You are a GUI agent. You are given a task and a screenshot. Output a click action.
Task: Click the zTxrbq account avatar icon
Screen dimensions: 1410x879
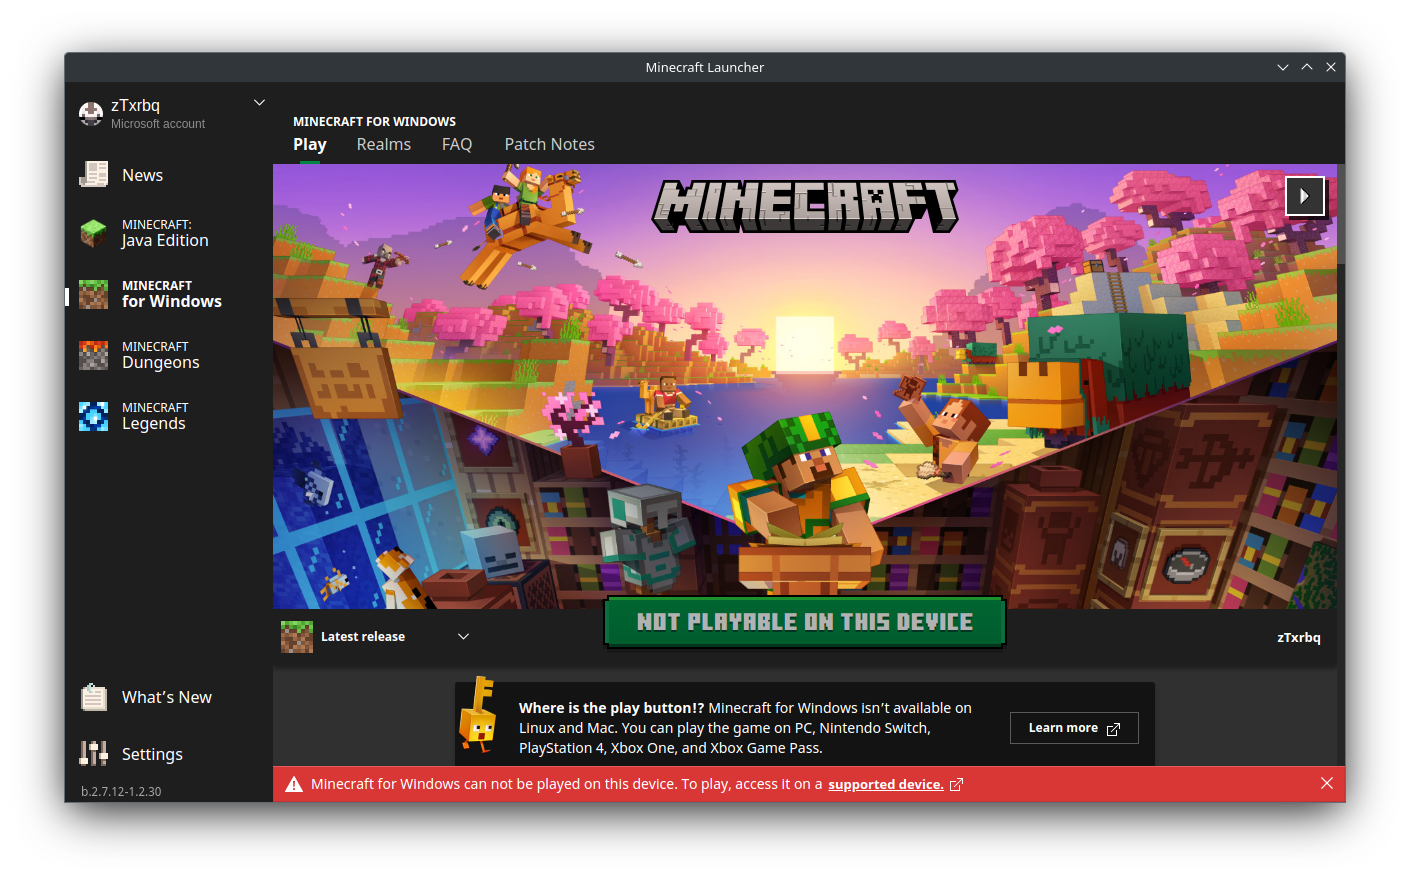coord(91,114)
